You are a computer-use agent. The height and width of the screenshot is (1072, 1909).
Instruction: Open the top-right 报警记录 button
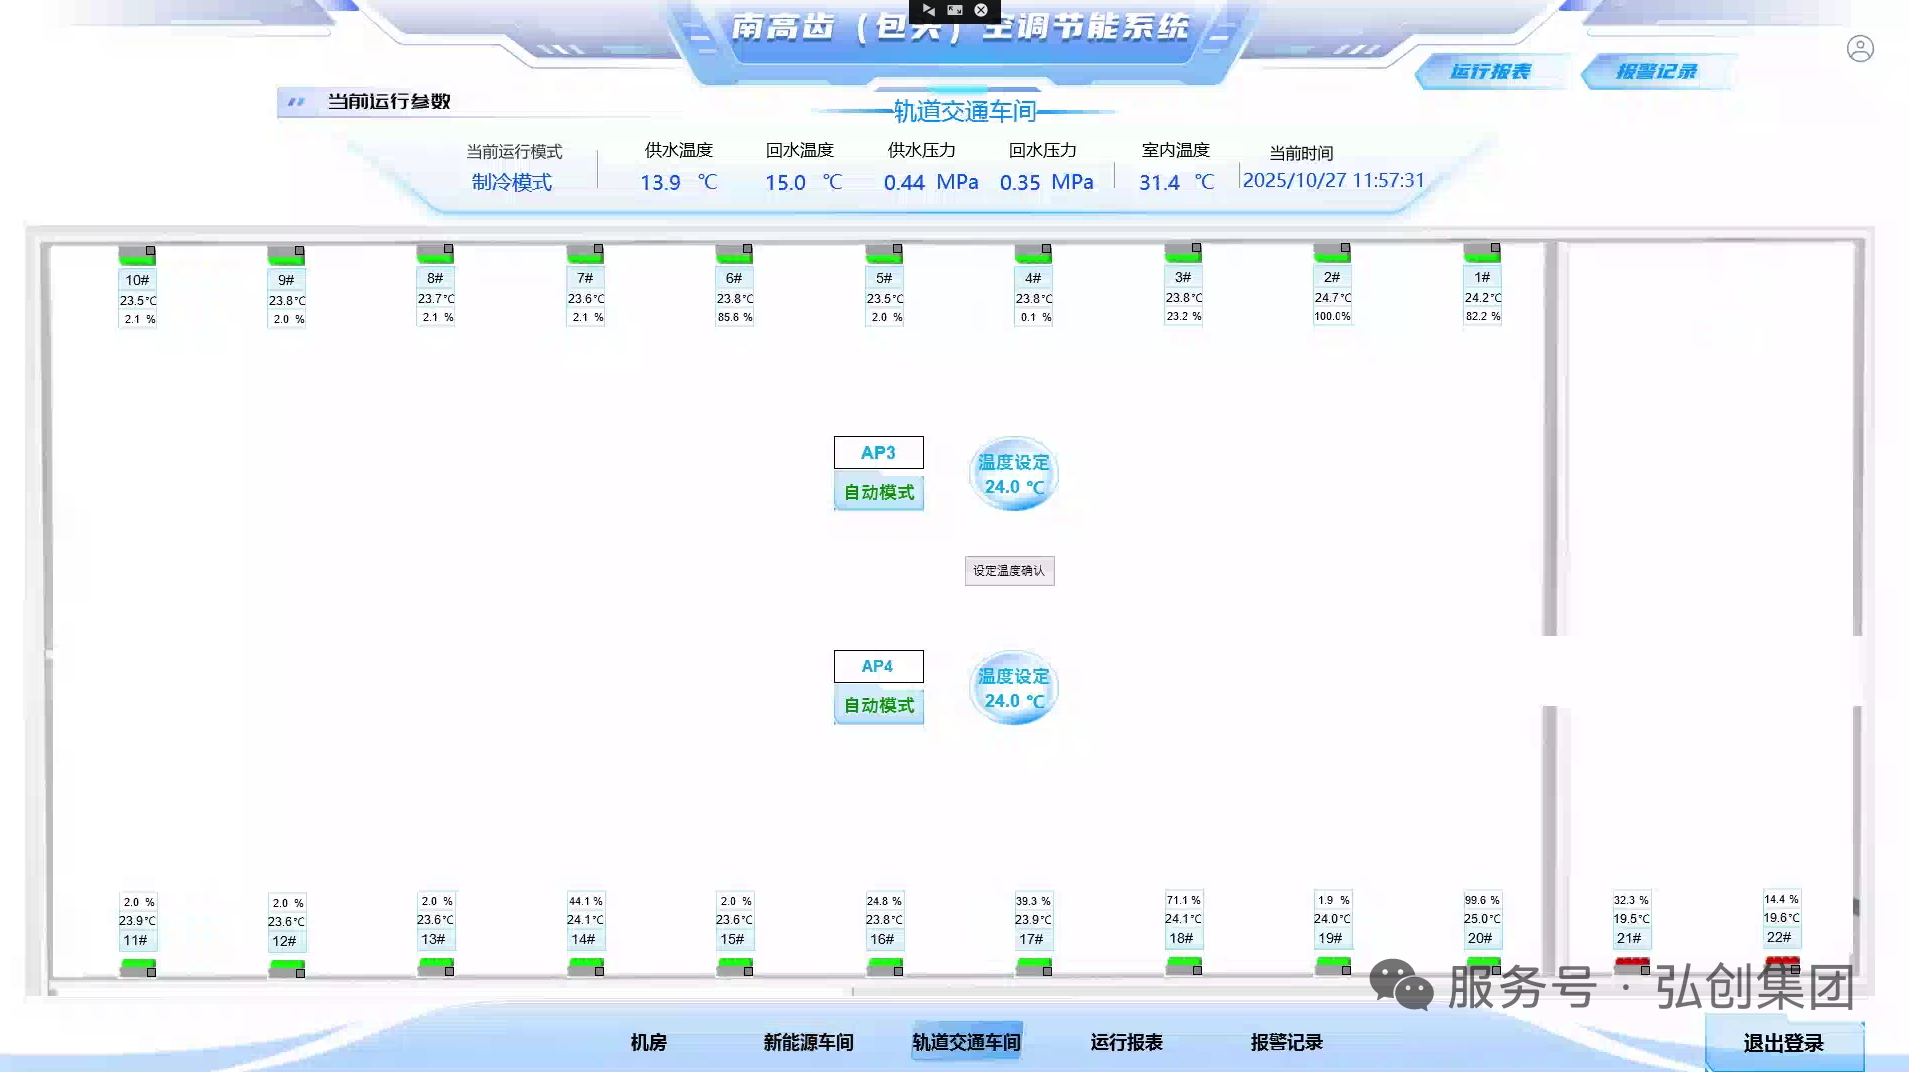1656,71
